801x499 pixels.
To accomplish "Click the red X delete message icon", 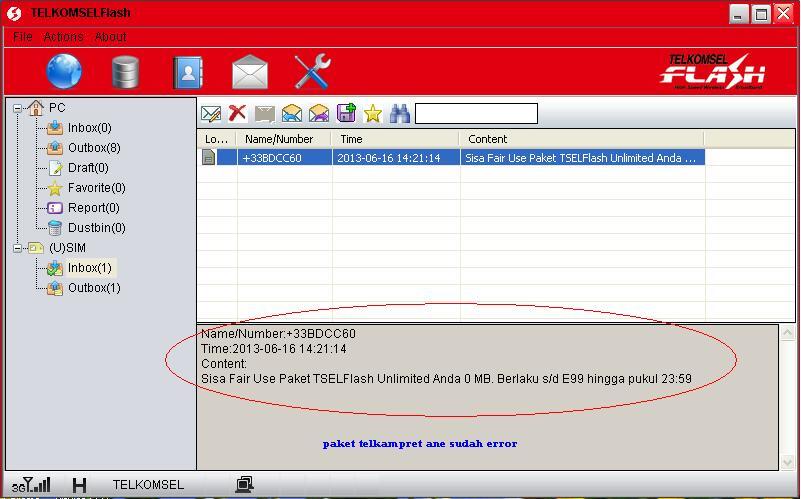I will (238, 113).
